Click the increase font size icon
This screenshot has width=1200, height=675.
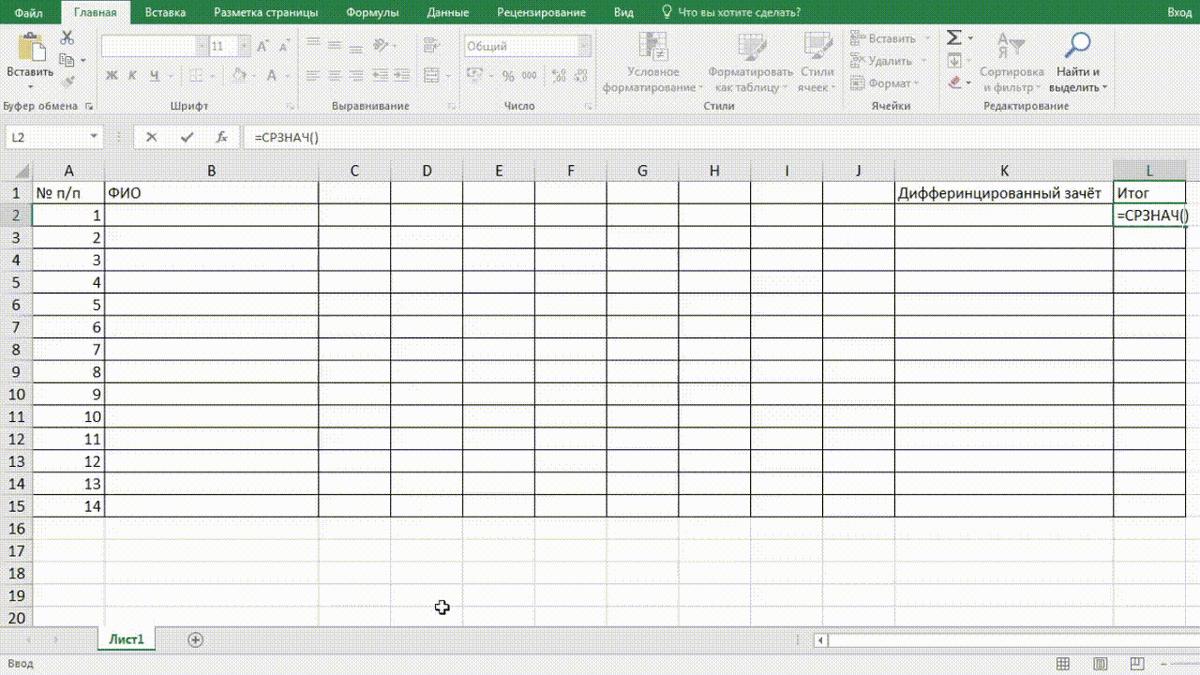264,46
